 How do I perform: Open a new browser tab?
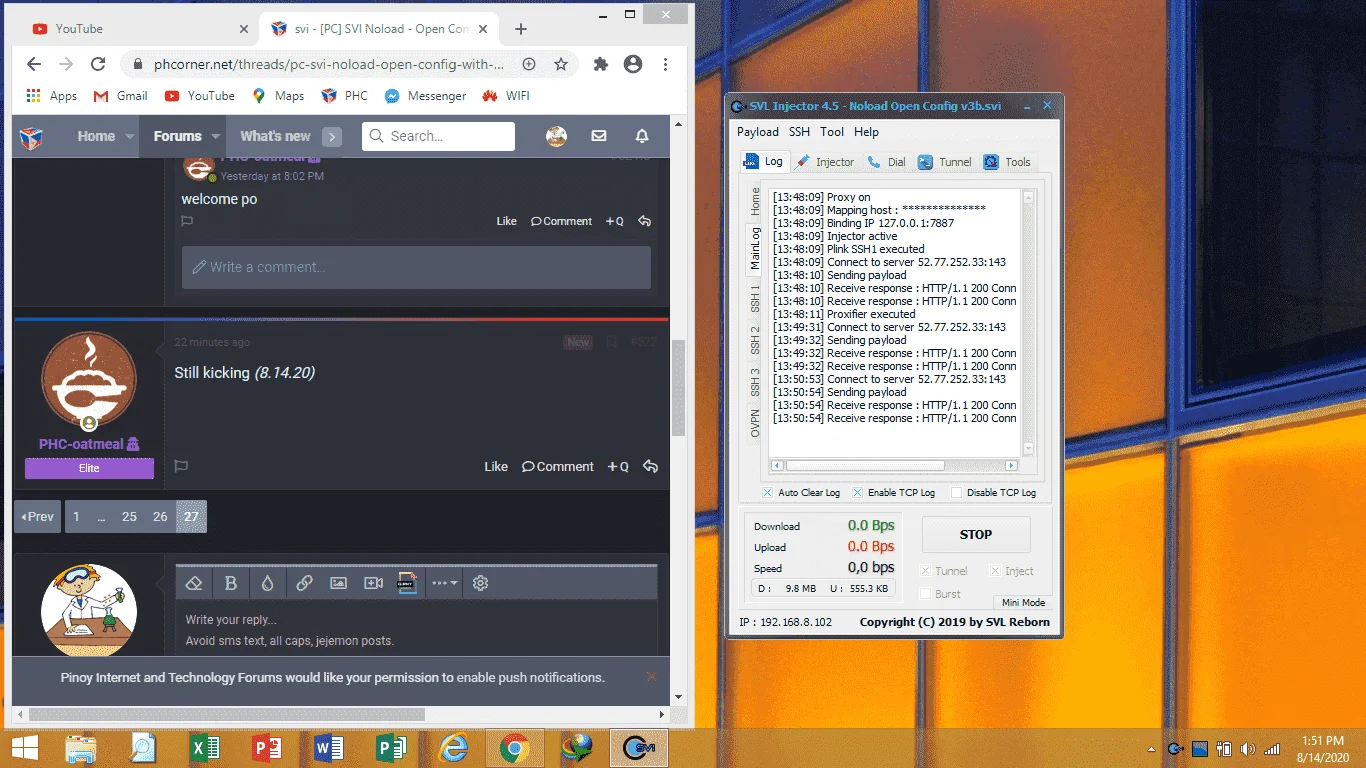pyautogui.click(x=520, y=29)
